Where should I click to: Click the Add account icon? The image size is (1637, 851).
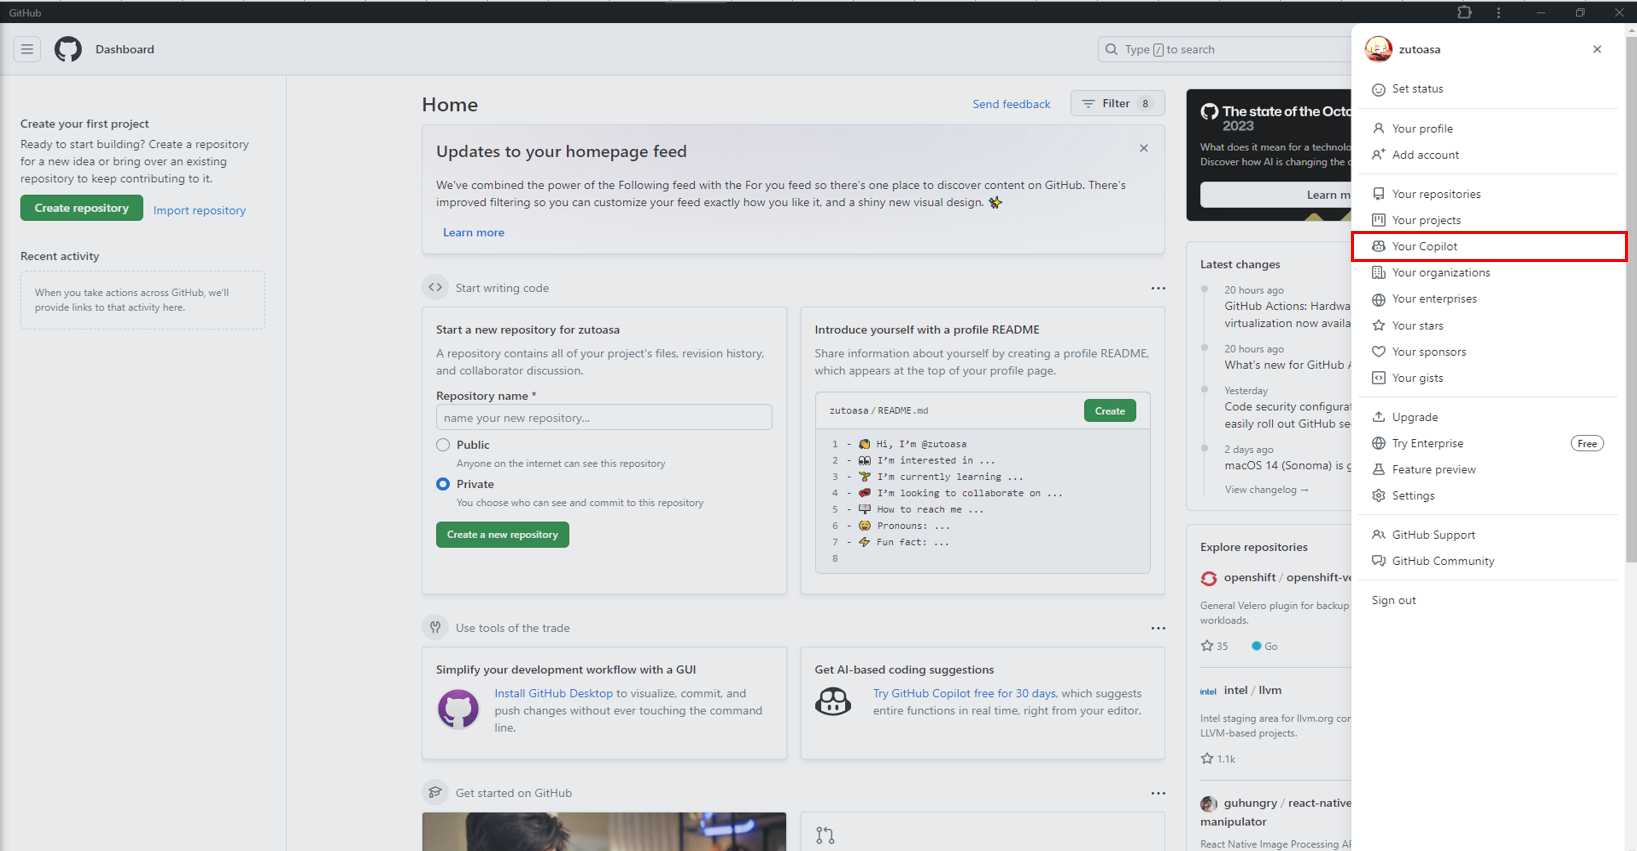pyautogui.click(x=1379, y=155)
